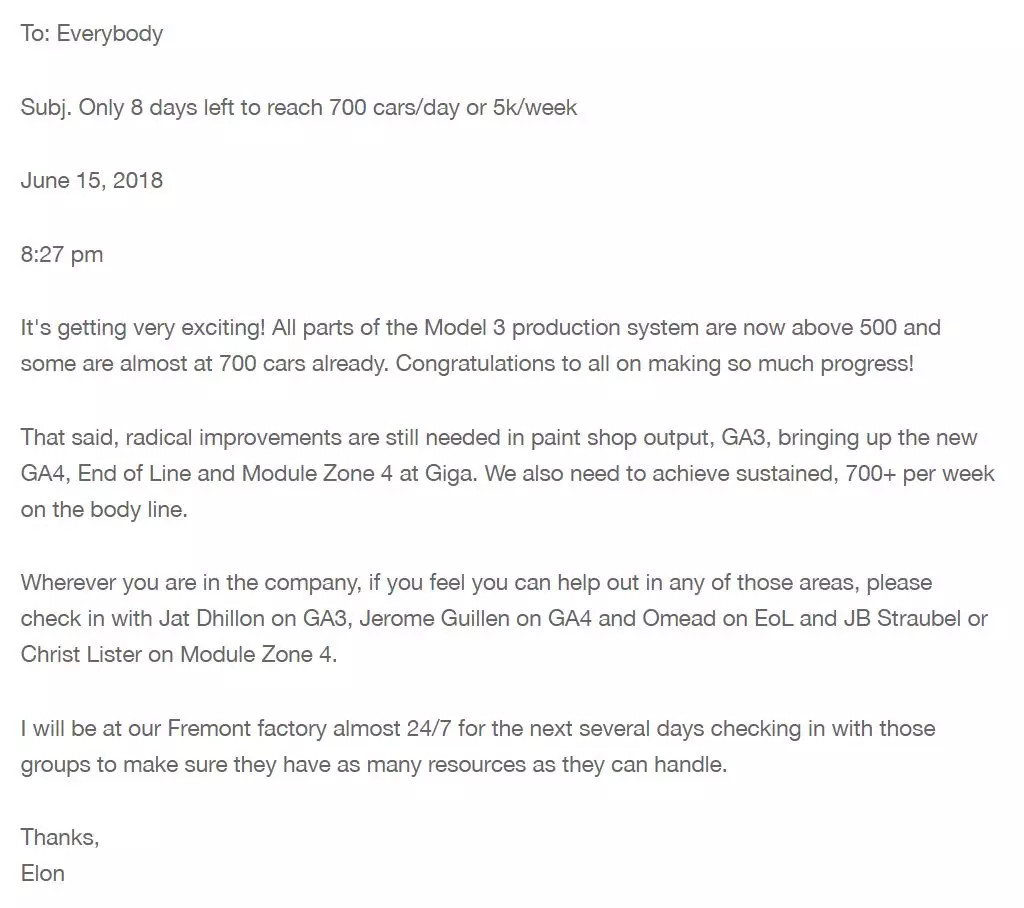The width and height of the screenshot is (1024, 908).
Task: Click the words 'Fremont factory'
Action: 247,728
